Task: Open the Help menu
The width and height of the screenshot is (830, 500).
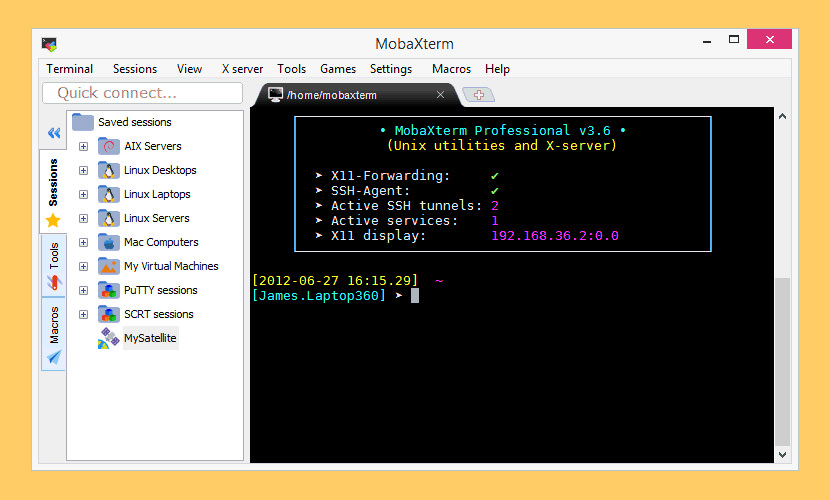Action: 497,69
